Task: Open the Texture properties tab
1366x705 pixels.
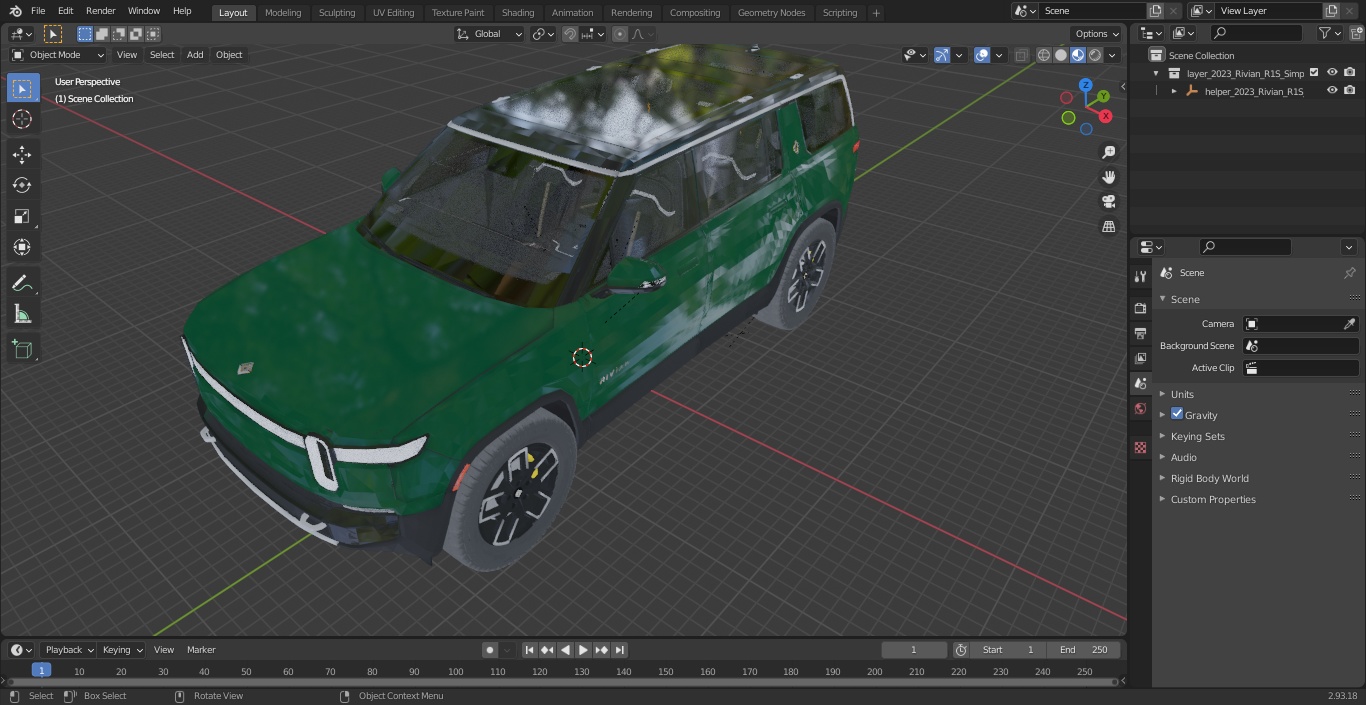Action: click(1140, 447)
